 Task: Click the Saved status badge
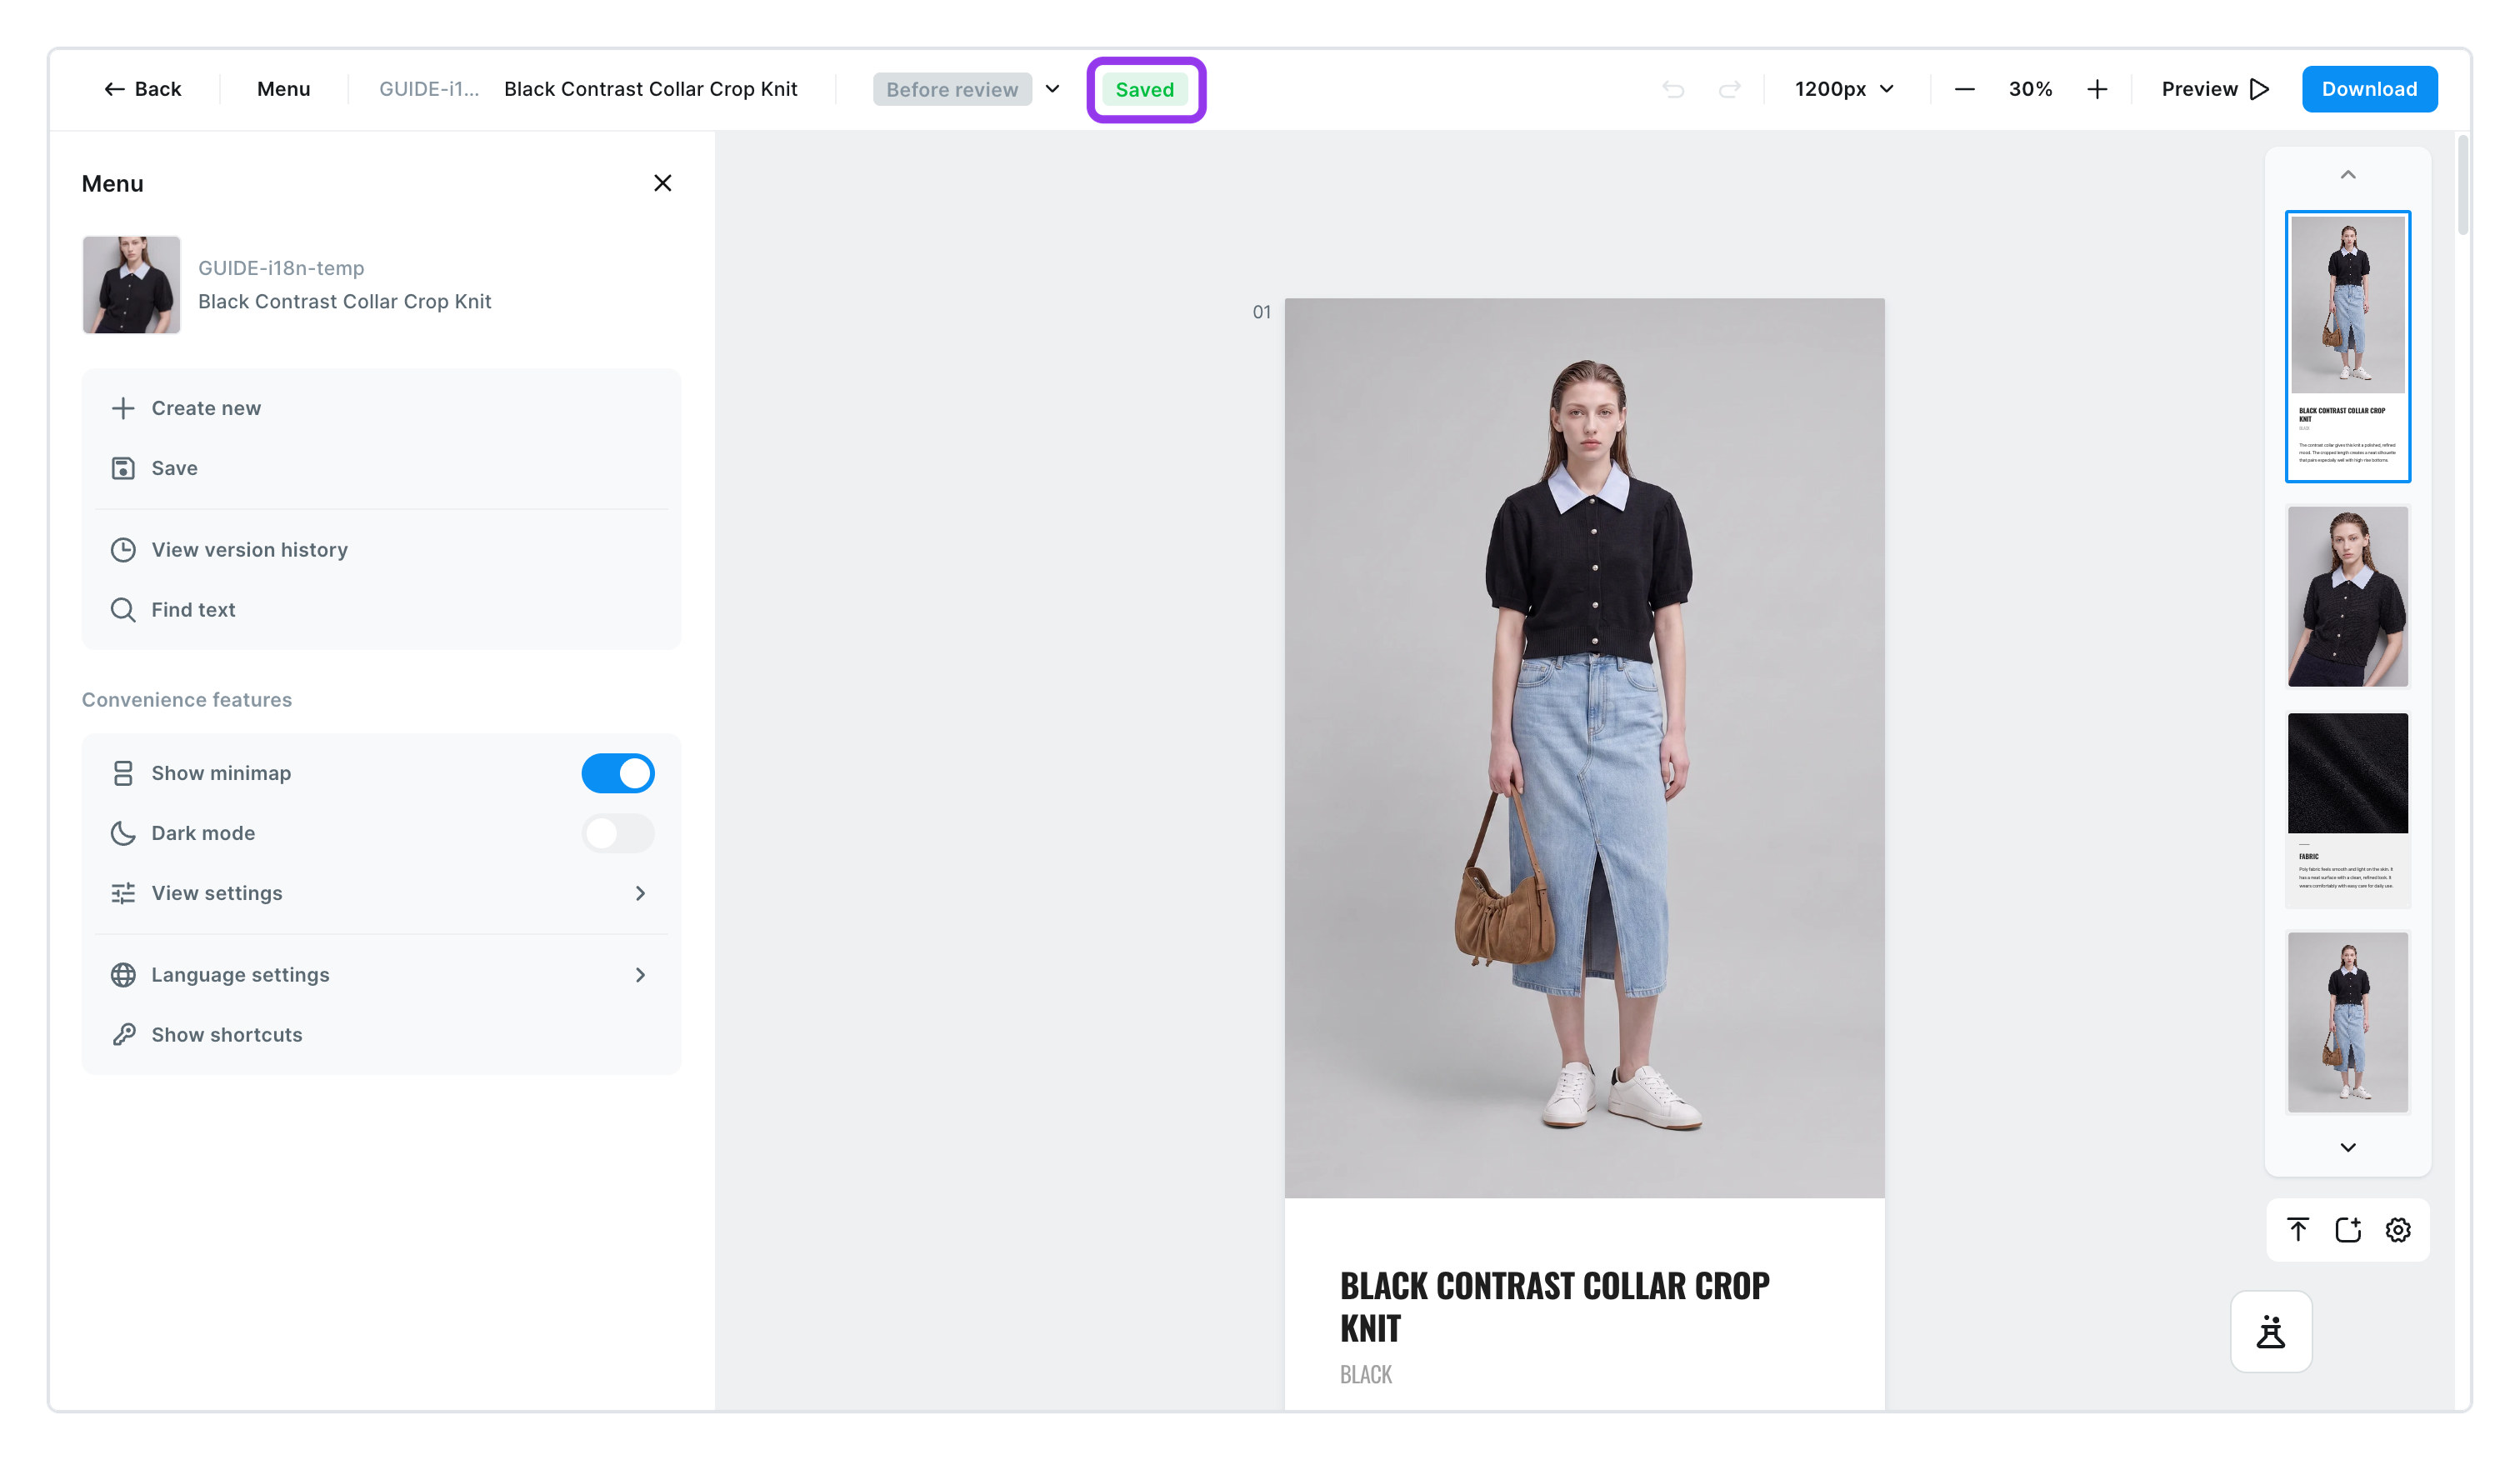click(1145, 89)
